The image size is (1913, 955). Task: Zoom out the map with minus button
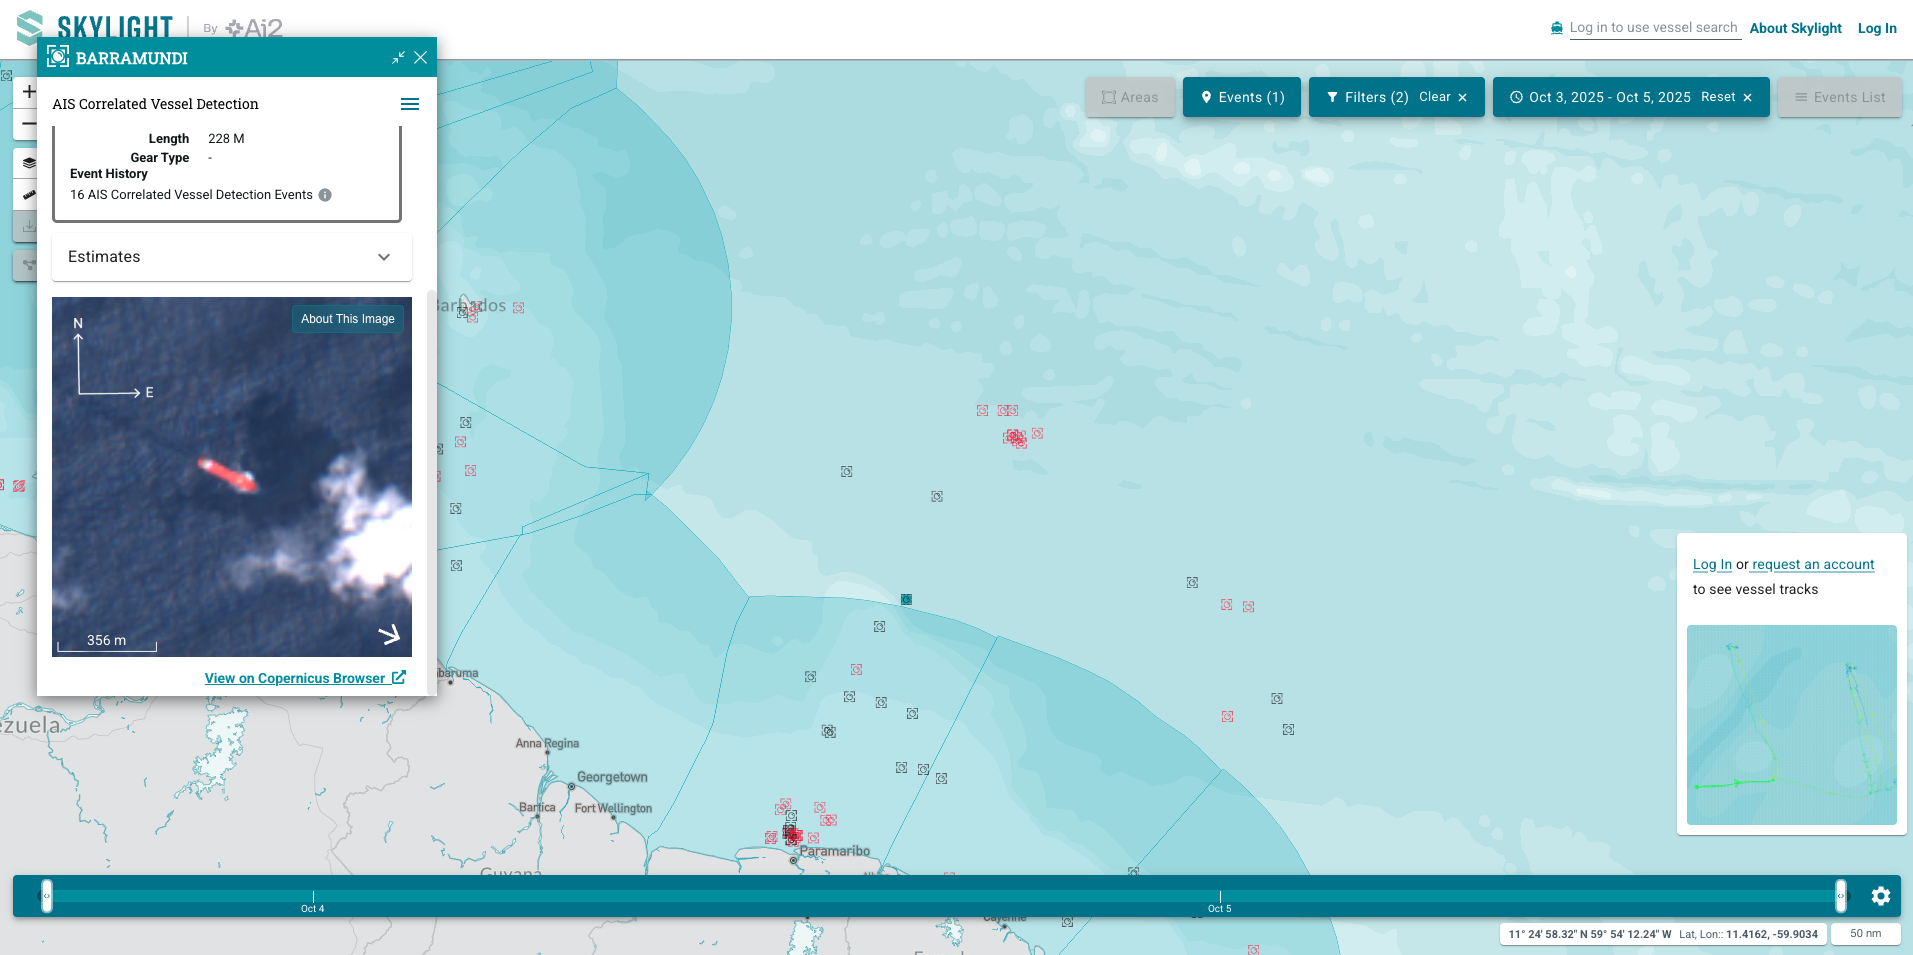coord(28,124)
